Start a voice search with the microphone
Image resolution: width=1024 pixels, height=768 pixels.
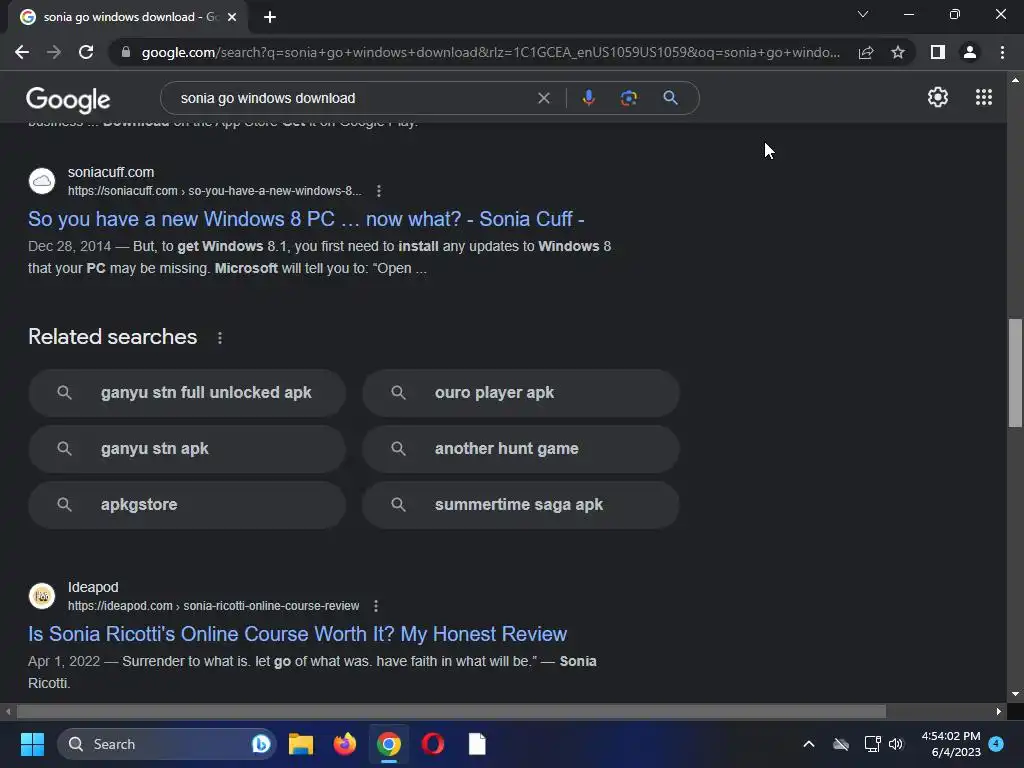coord(588,98)
